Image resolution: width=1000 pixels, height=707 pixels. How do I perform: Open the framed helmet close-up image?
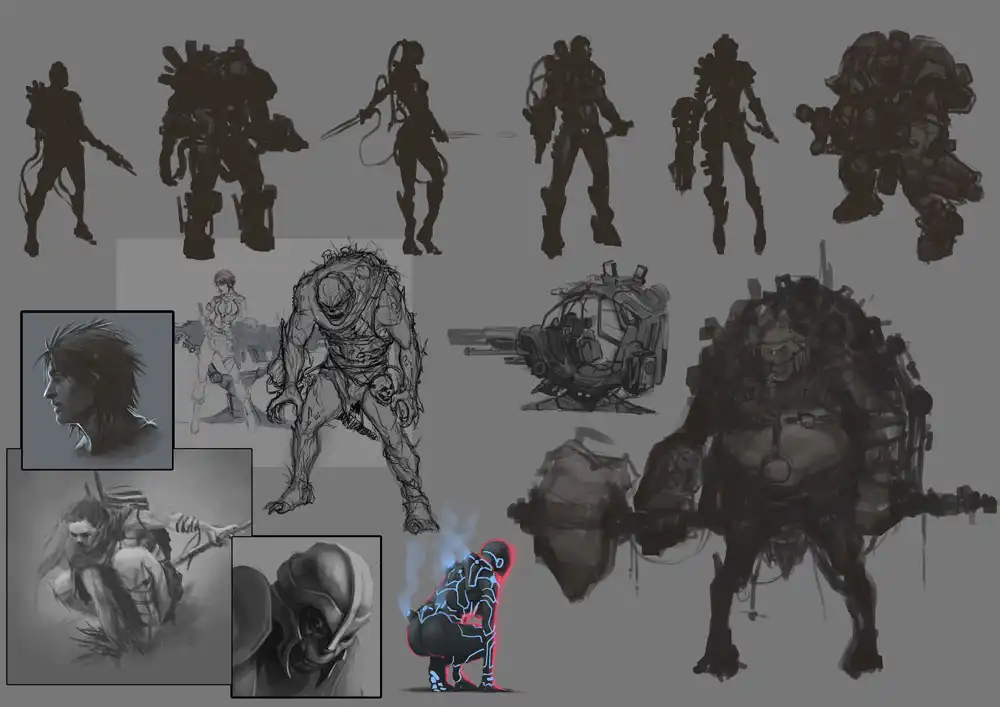(305, 615)
